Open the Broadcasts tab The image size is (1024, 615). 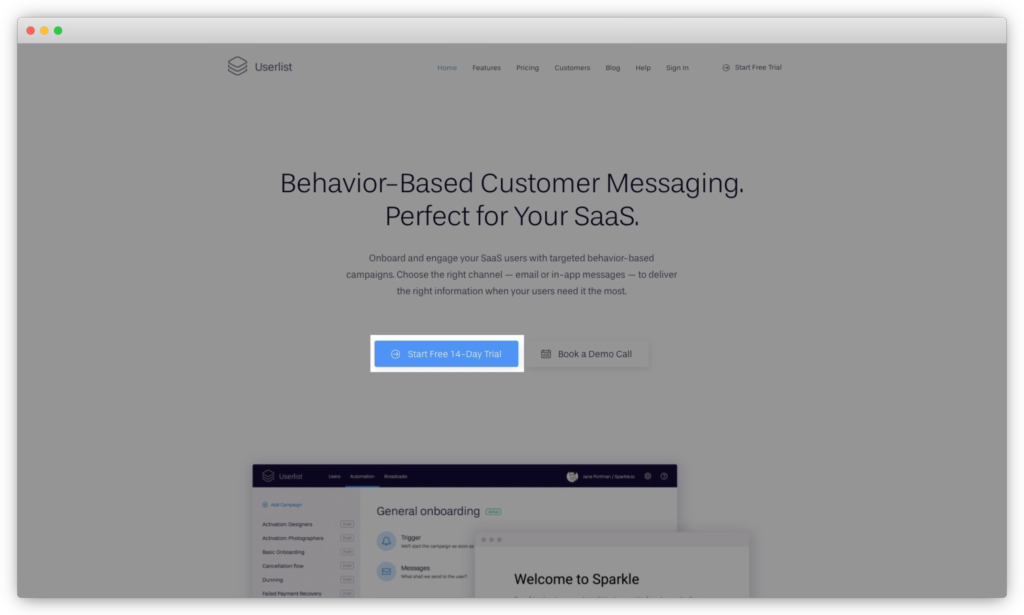click(395, 476)
